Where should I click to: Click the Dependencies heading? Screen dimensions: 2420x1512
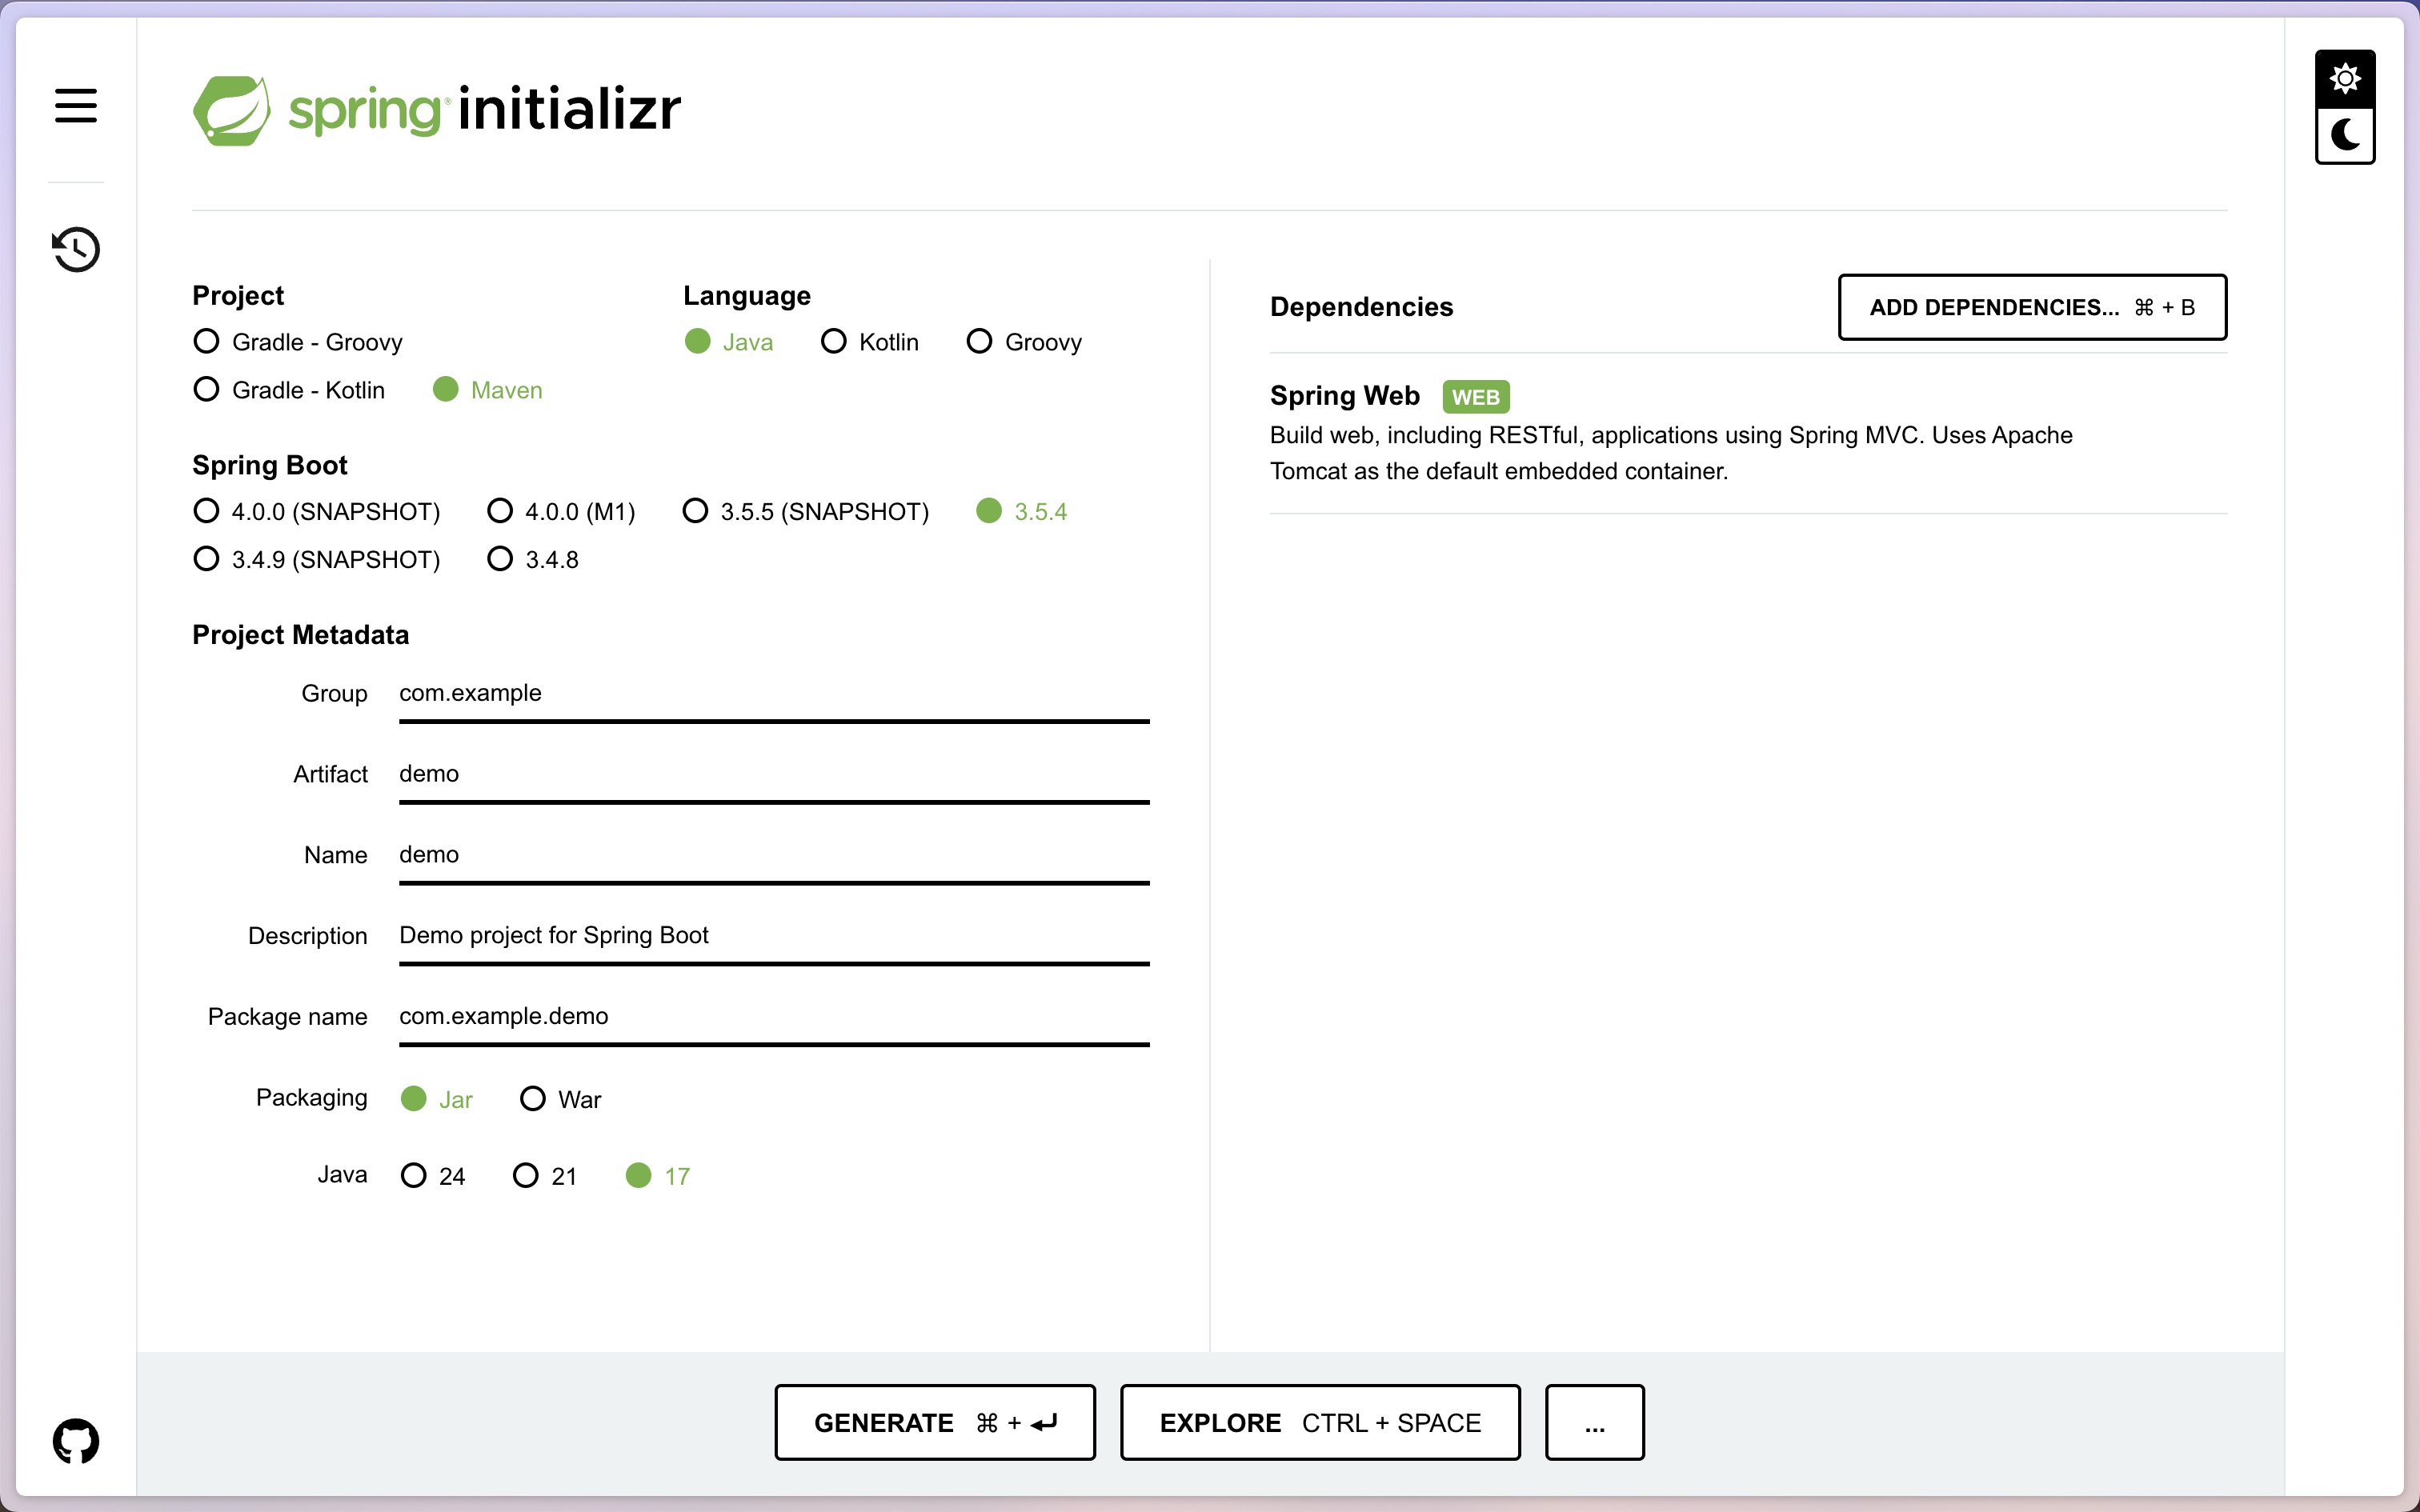coord(1361,307)
